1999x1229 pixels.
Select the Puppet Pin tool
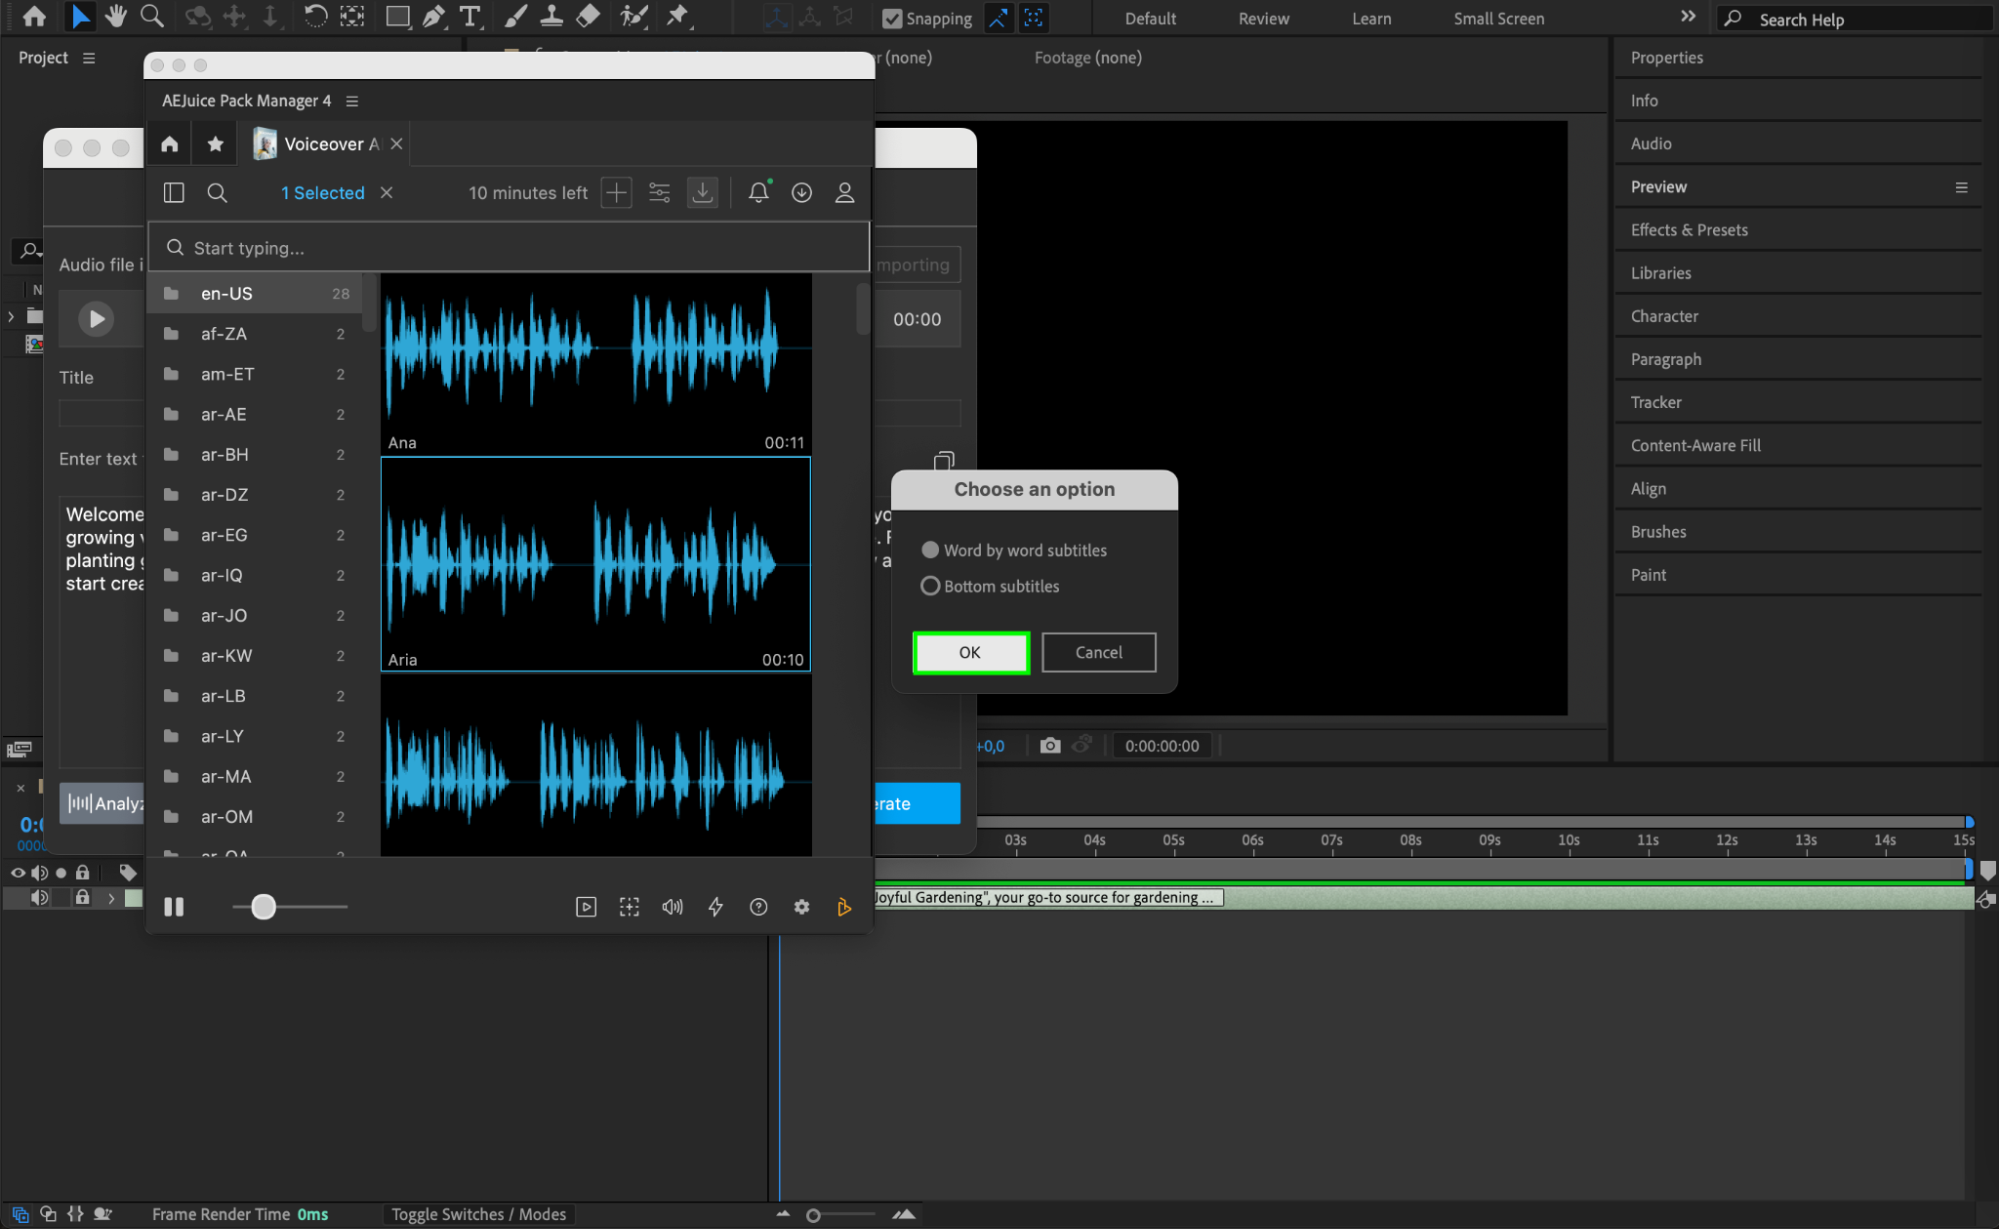click(678, 16)
